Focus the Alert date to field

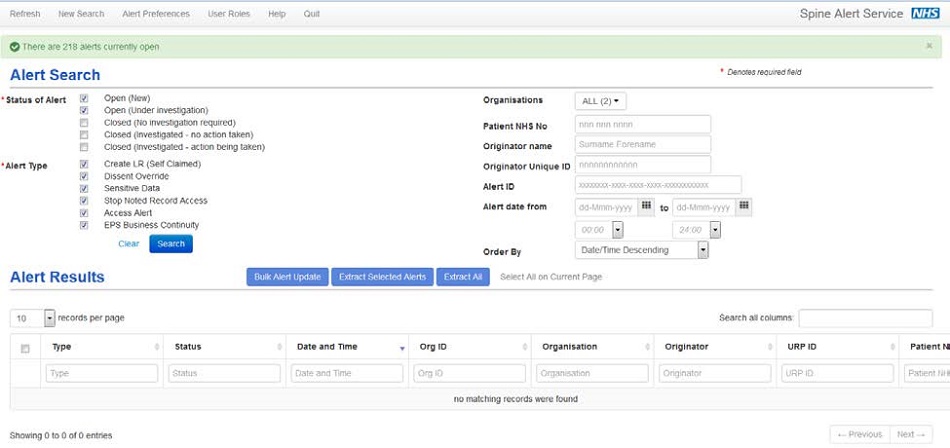point(704,207)
